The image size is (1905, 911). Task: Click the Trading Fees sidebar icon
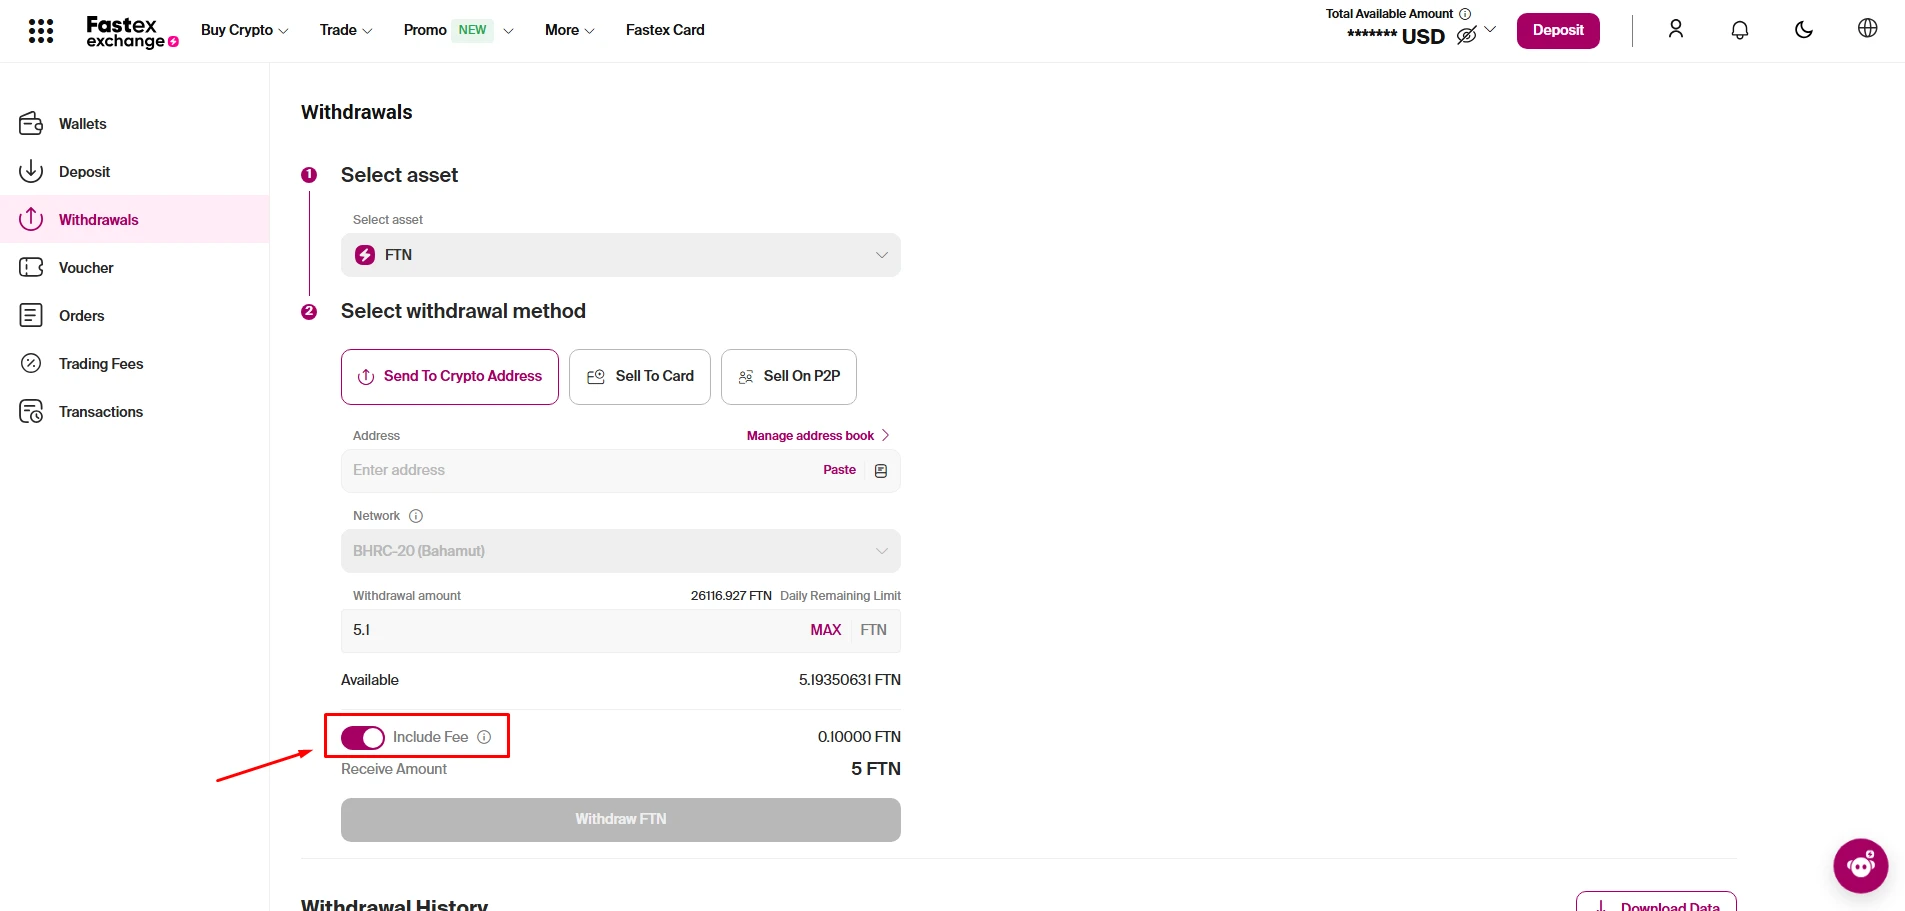pos(31,364)
